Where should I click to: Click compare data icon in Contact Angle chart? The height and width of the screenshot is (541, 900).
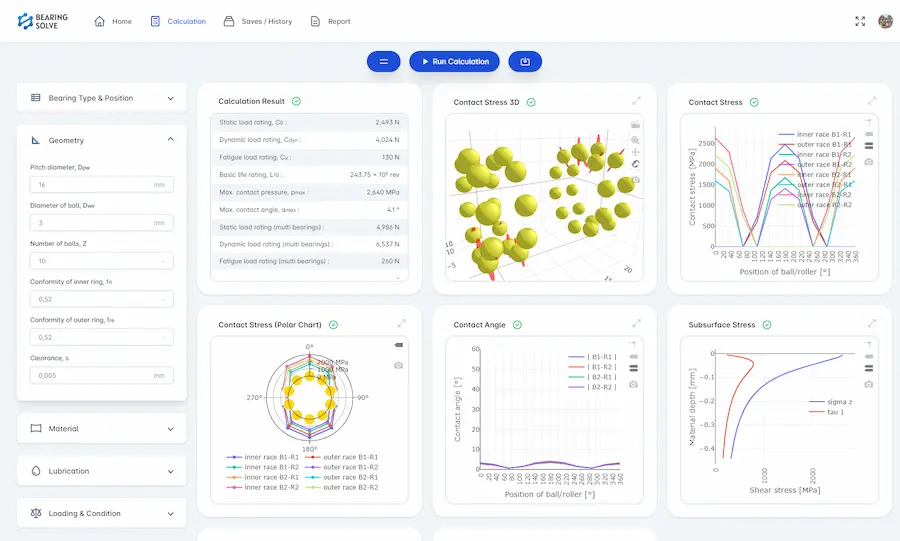[633, 368]
